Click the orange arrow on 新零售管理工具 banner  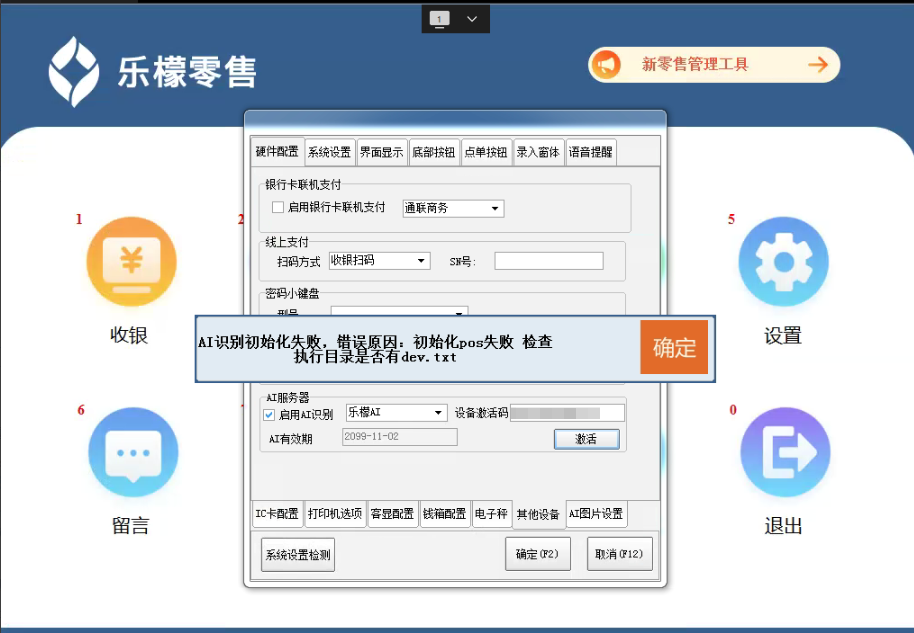(818, 65)
